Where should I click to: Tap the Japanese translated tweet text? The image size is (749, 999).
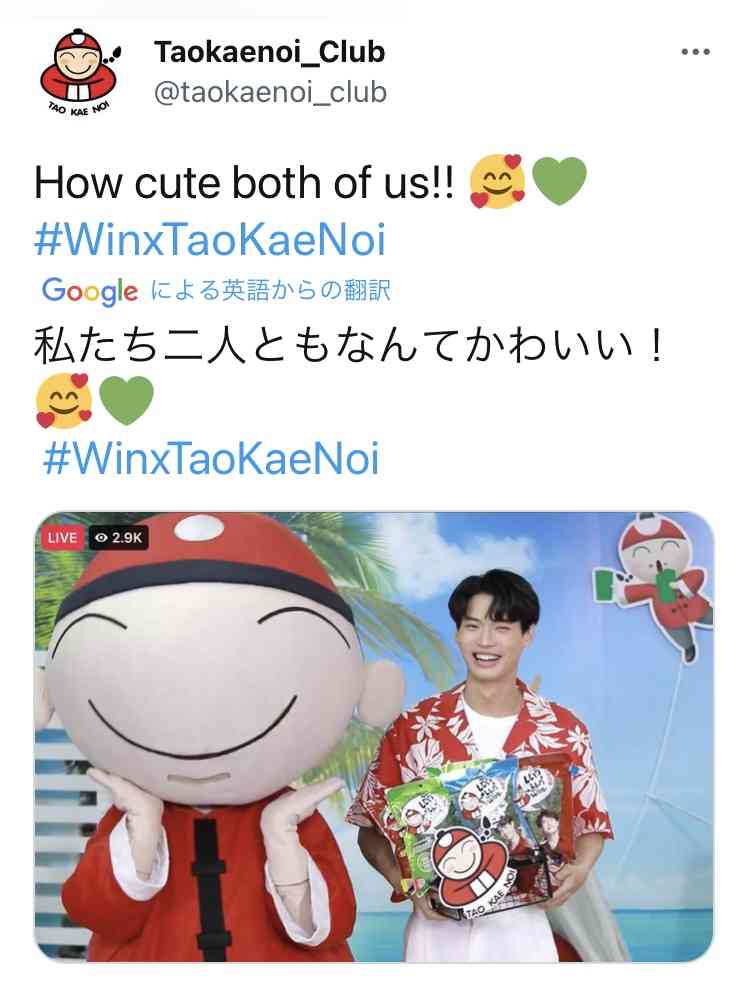coord(350,345)
